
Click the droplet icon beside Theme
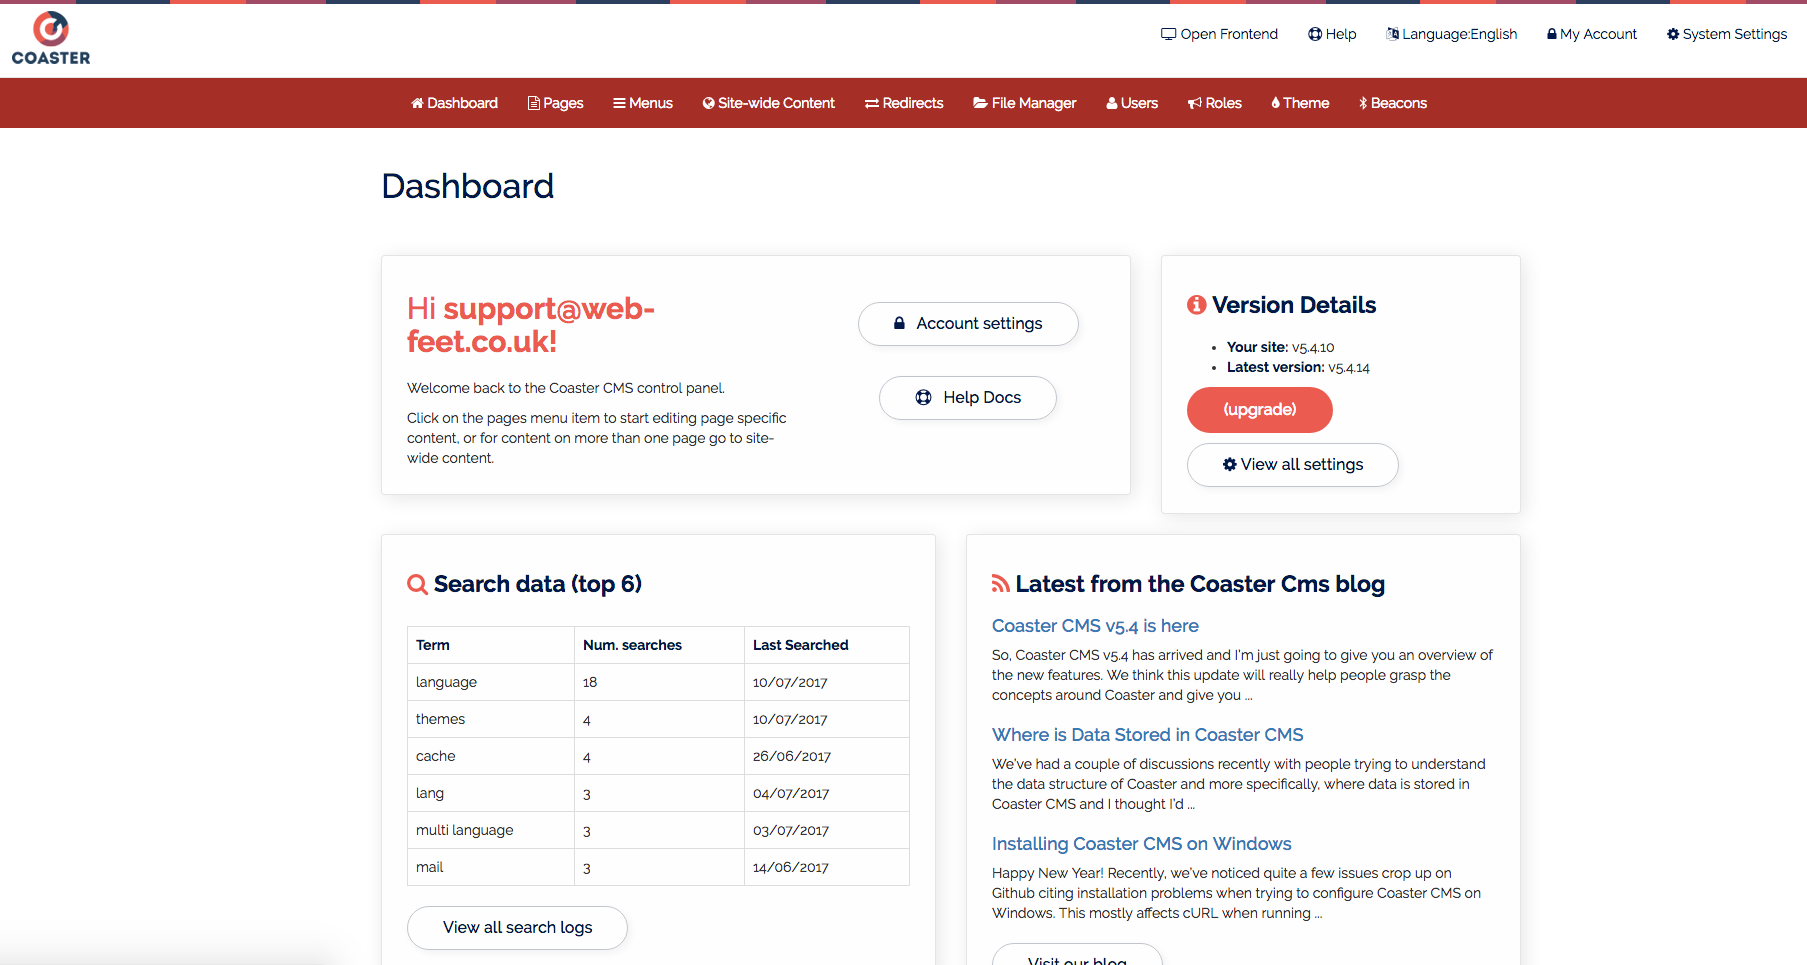1276,103
